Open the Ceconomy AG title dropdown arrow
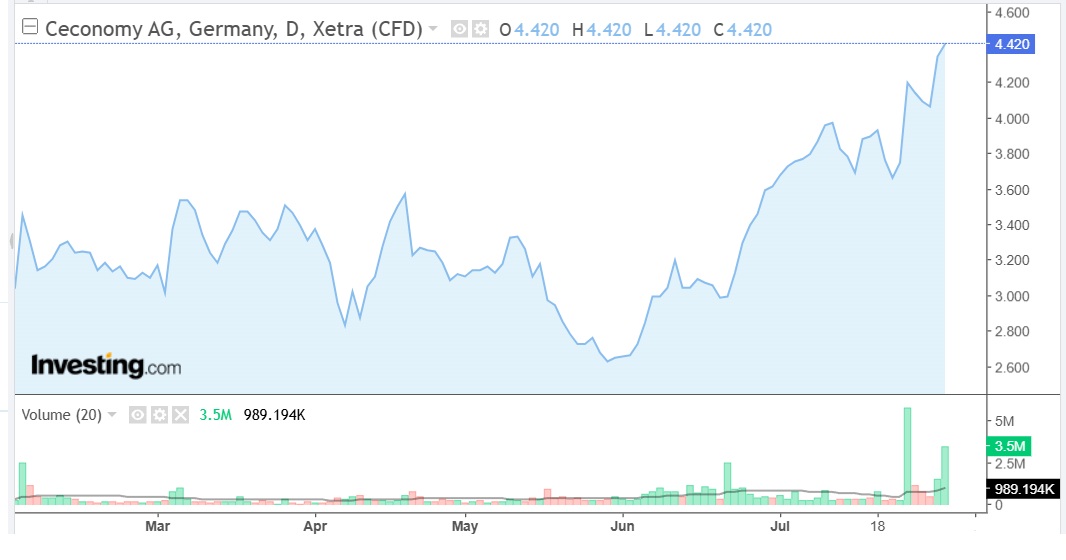This screenshot has height=560, width=1066. [x=433, y=29]
